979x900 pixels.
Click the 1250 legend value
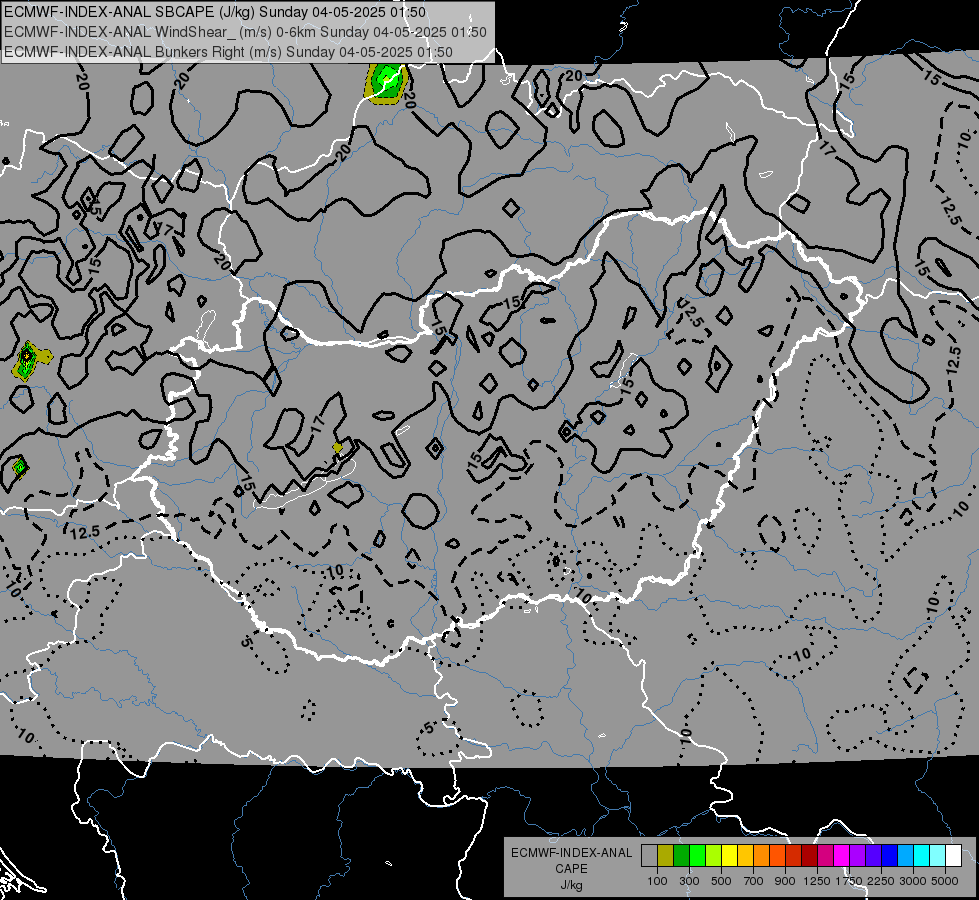pyautogui.click(x=817, y=881)
